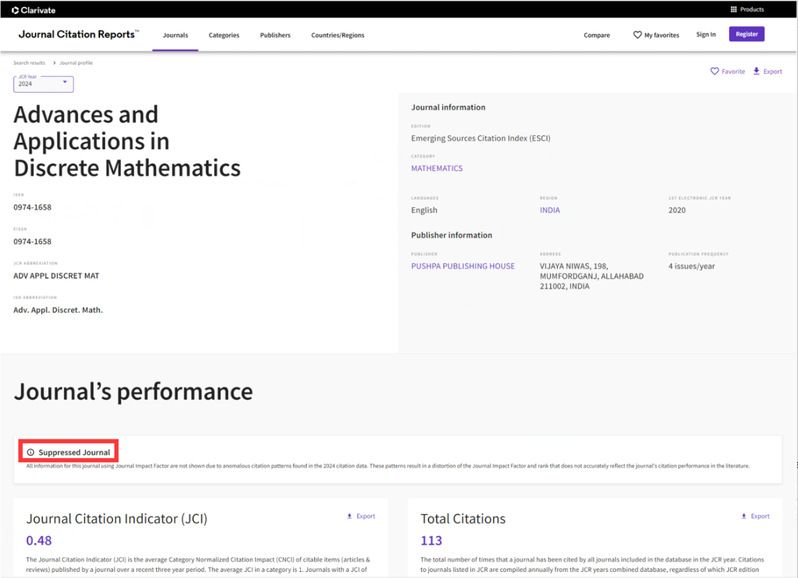Export the Total Citations data
The width and height of the screenshot is (798, 578).
[x=742, y=516]
